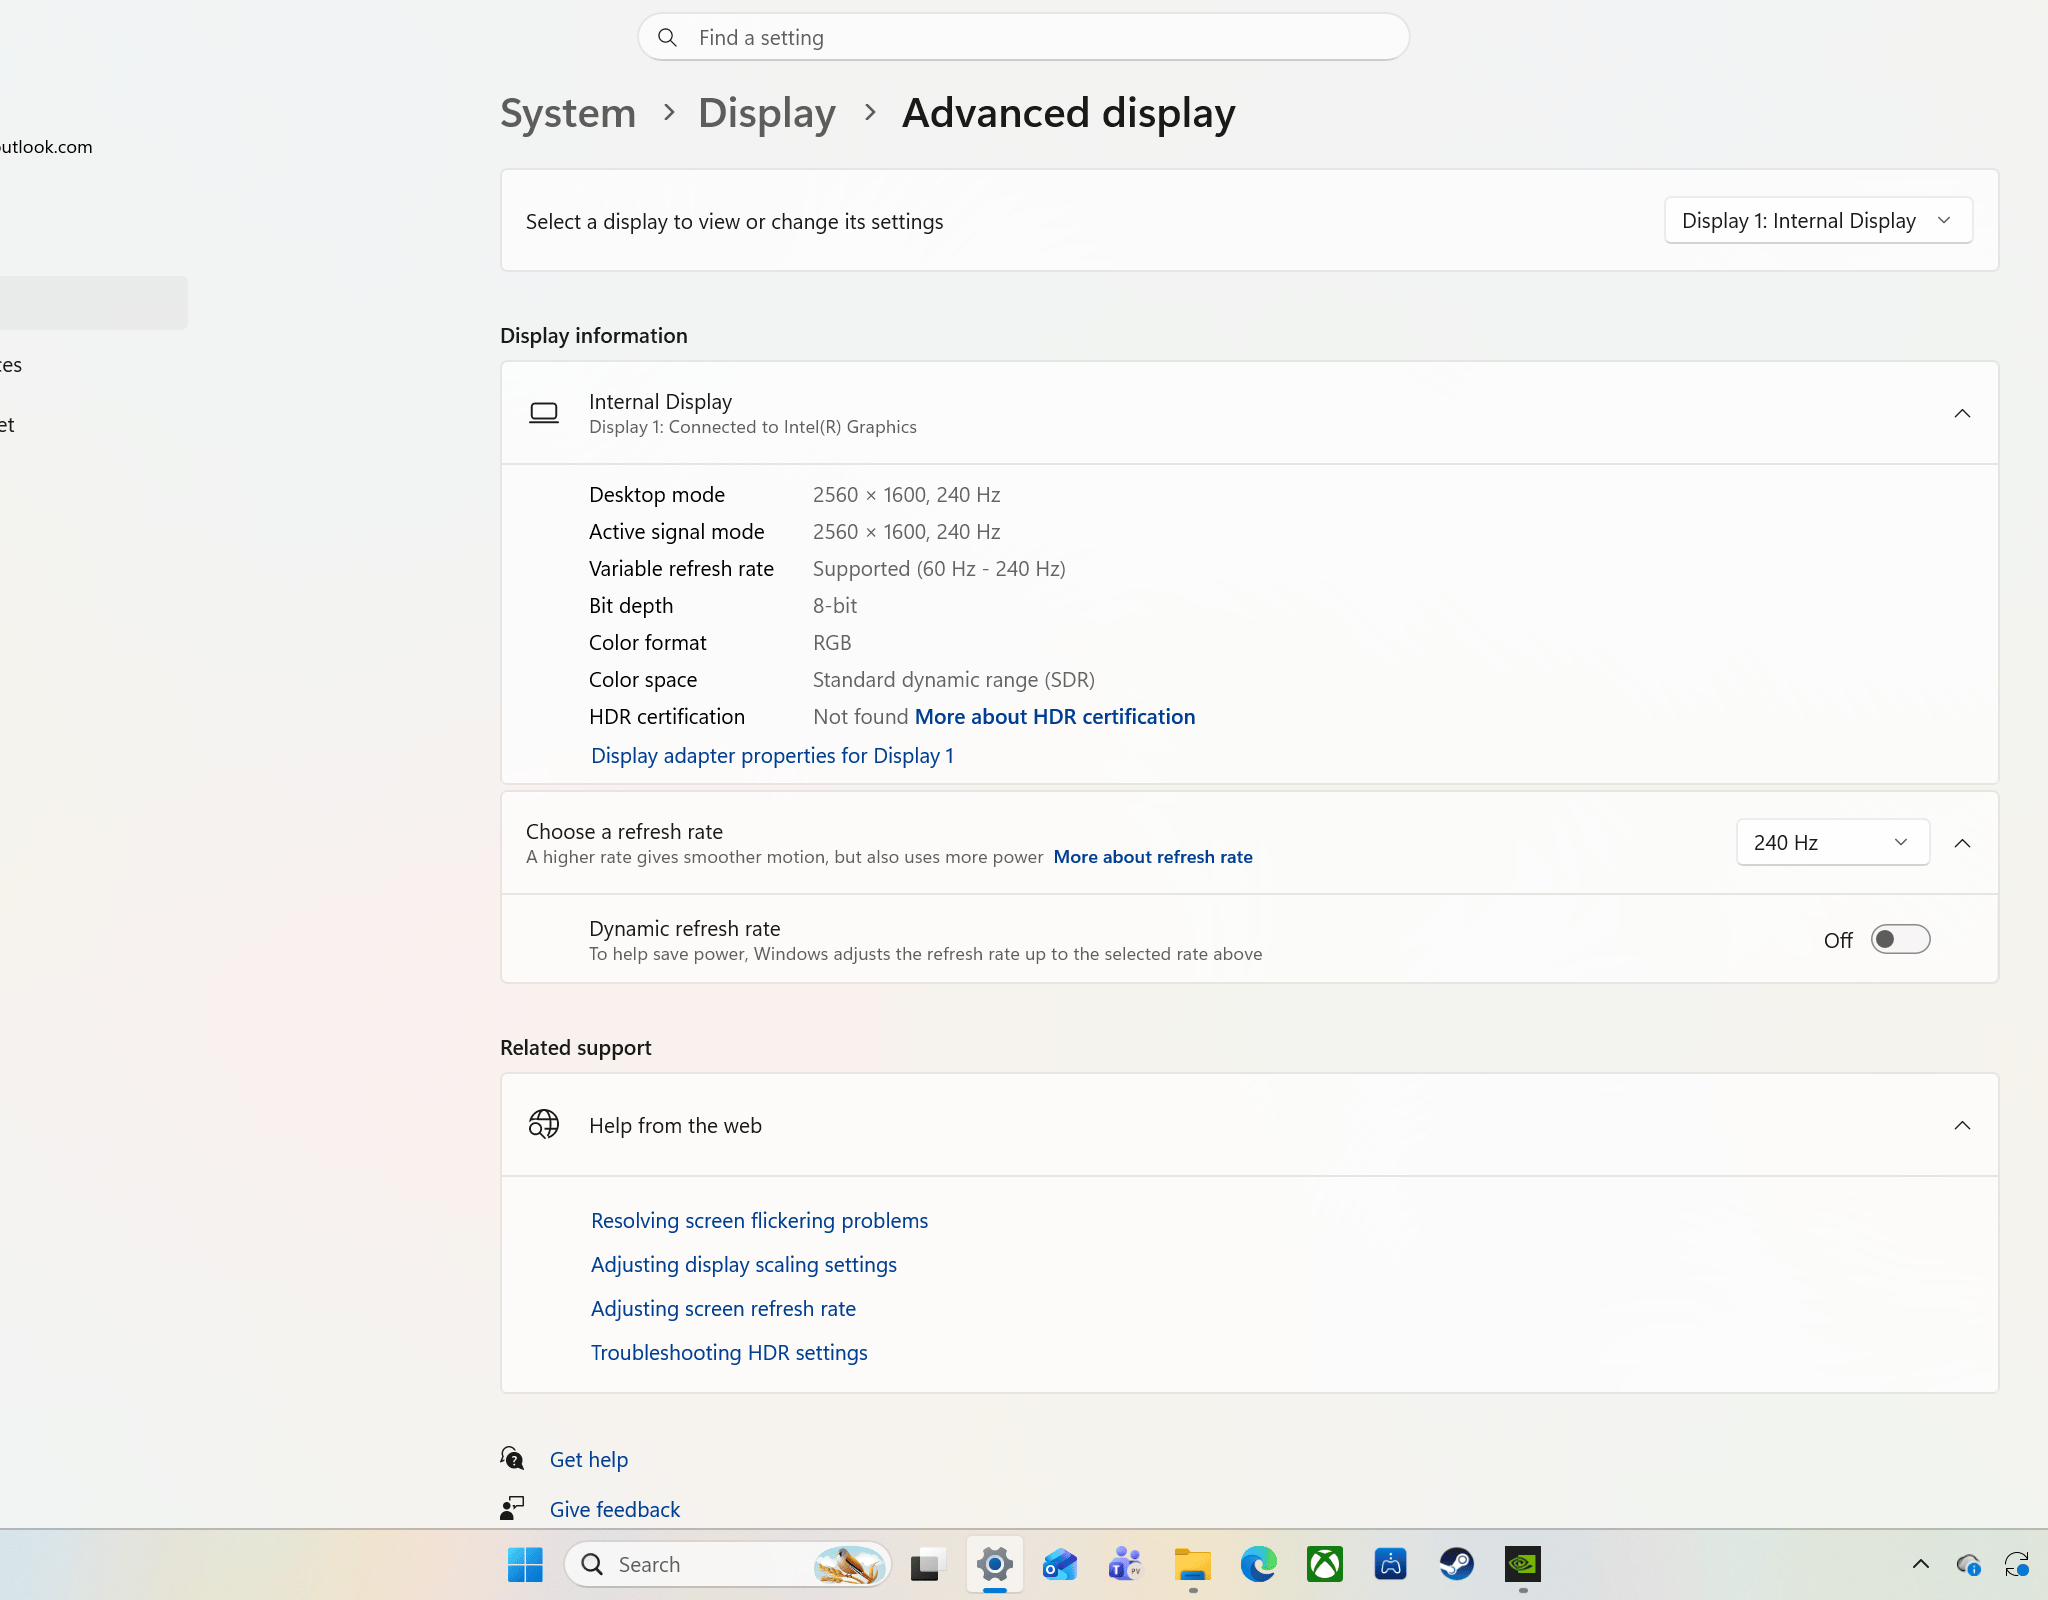Click the Give feedback link
2048x1600 pixels.
tap(614, 1509)
